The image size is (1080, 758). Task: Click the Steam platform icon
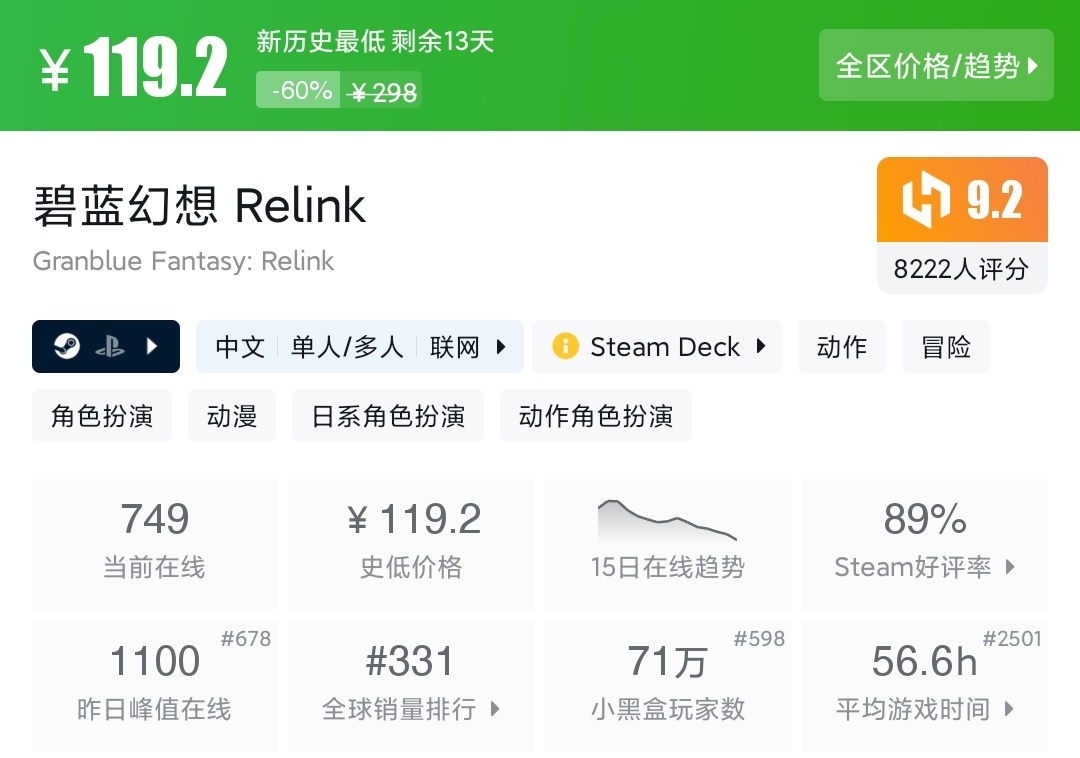67,347
